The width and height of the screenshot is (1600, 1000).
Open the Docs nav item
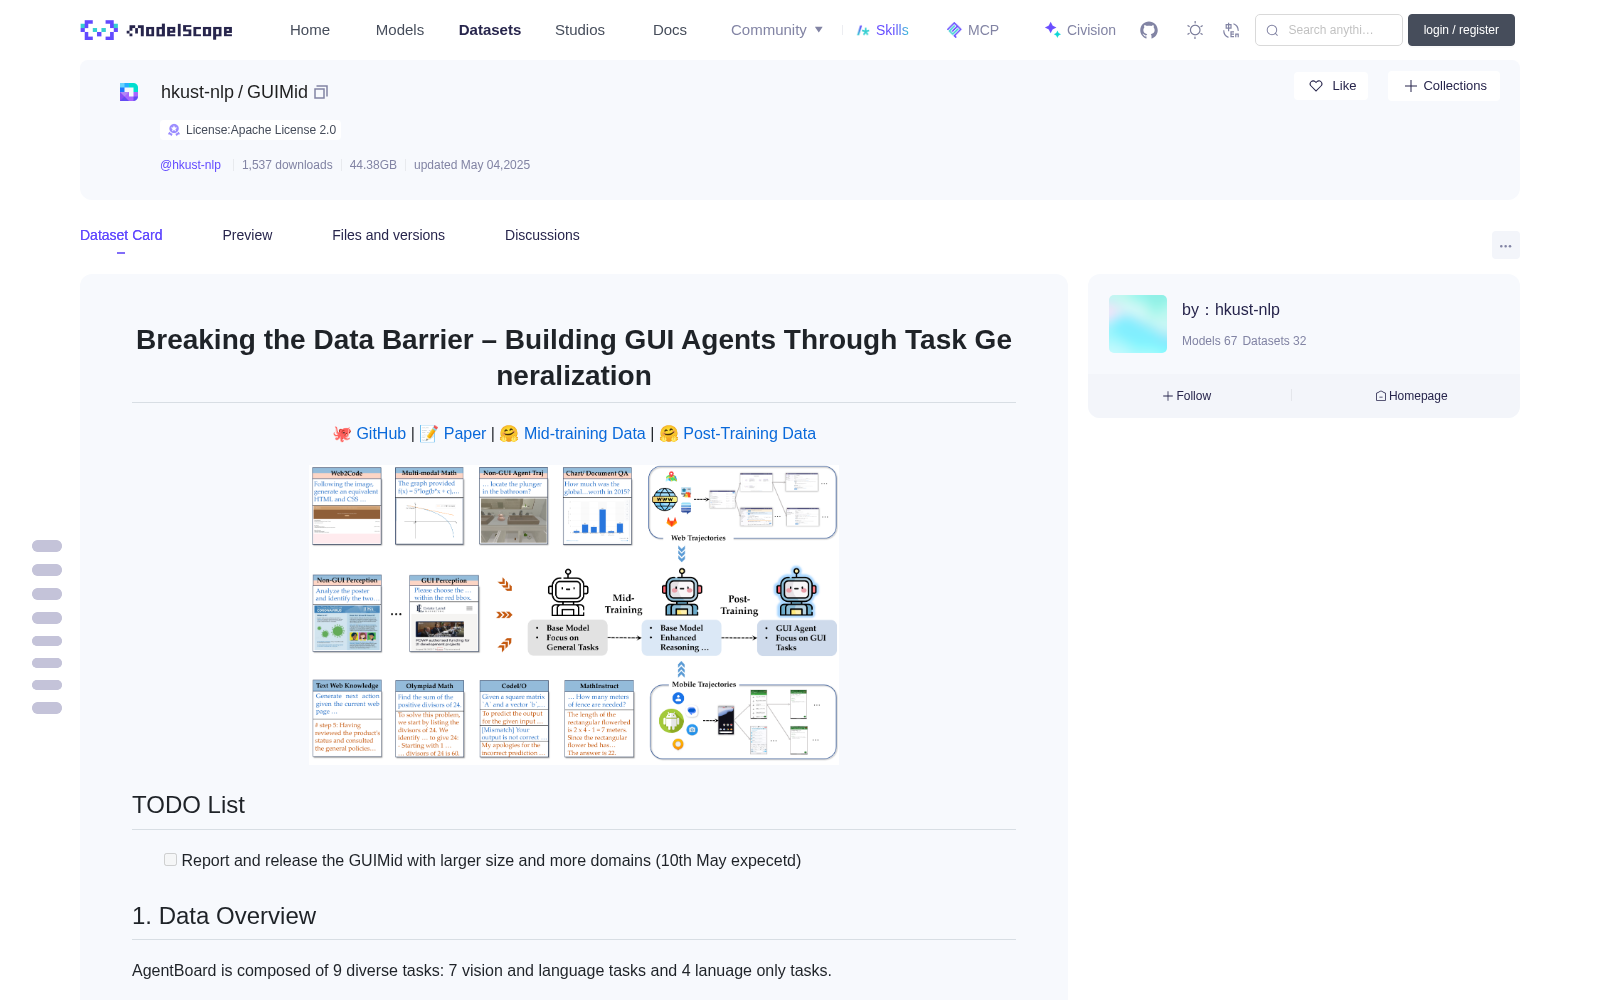[670, 30]
